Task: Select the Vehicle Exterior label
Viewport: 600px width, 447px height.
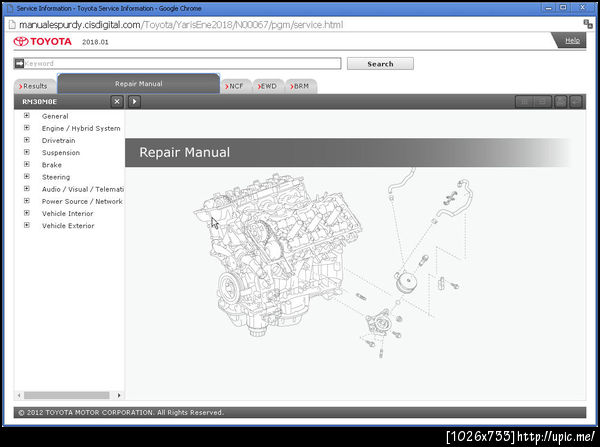Action: click(x=68, y=226)
